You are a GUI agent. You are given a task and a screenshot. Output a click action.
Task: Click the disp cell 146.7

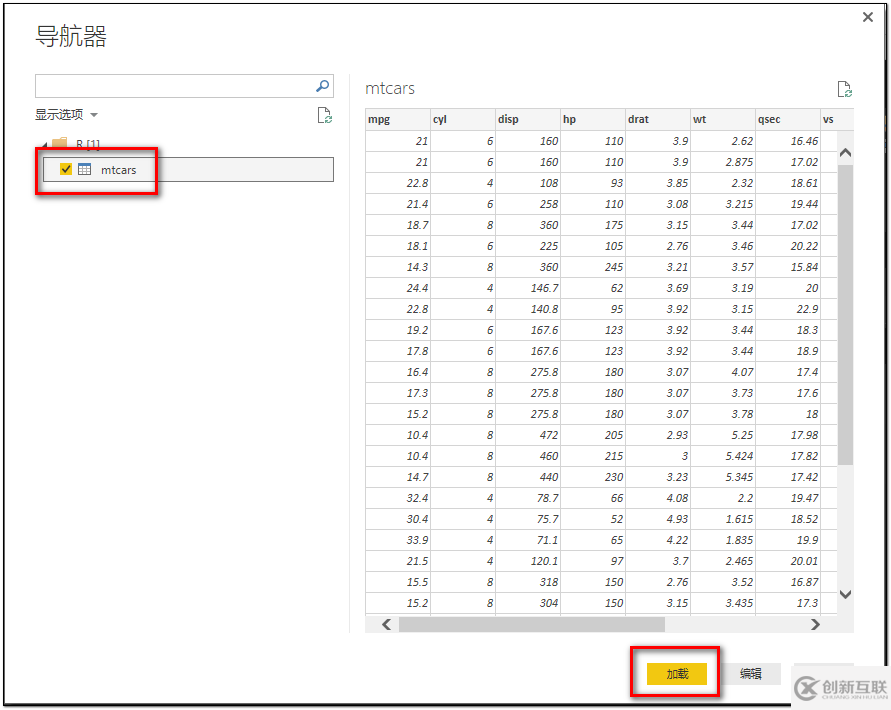pos(527,288)
